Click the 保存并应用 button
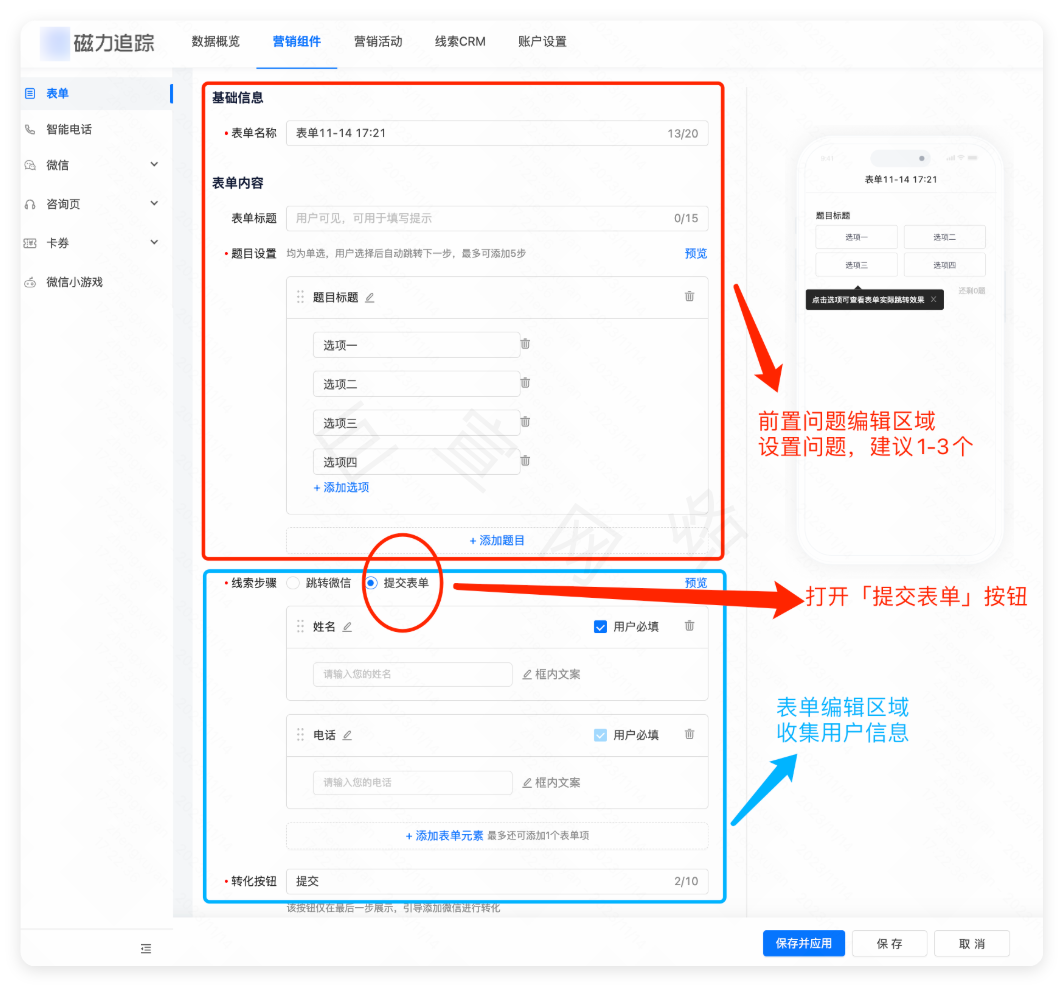 (x=803, y=943)
